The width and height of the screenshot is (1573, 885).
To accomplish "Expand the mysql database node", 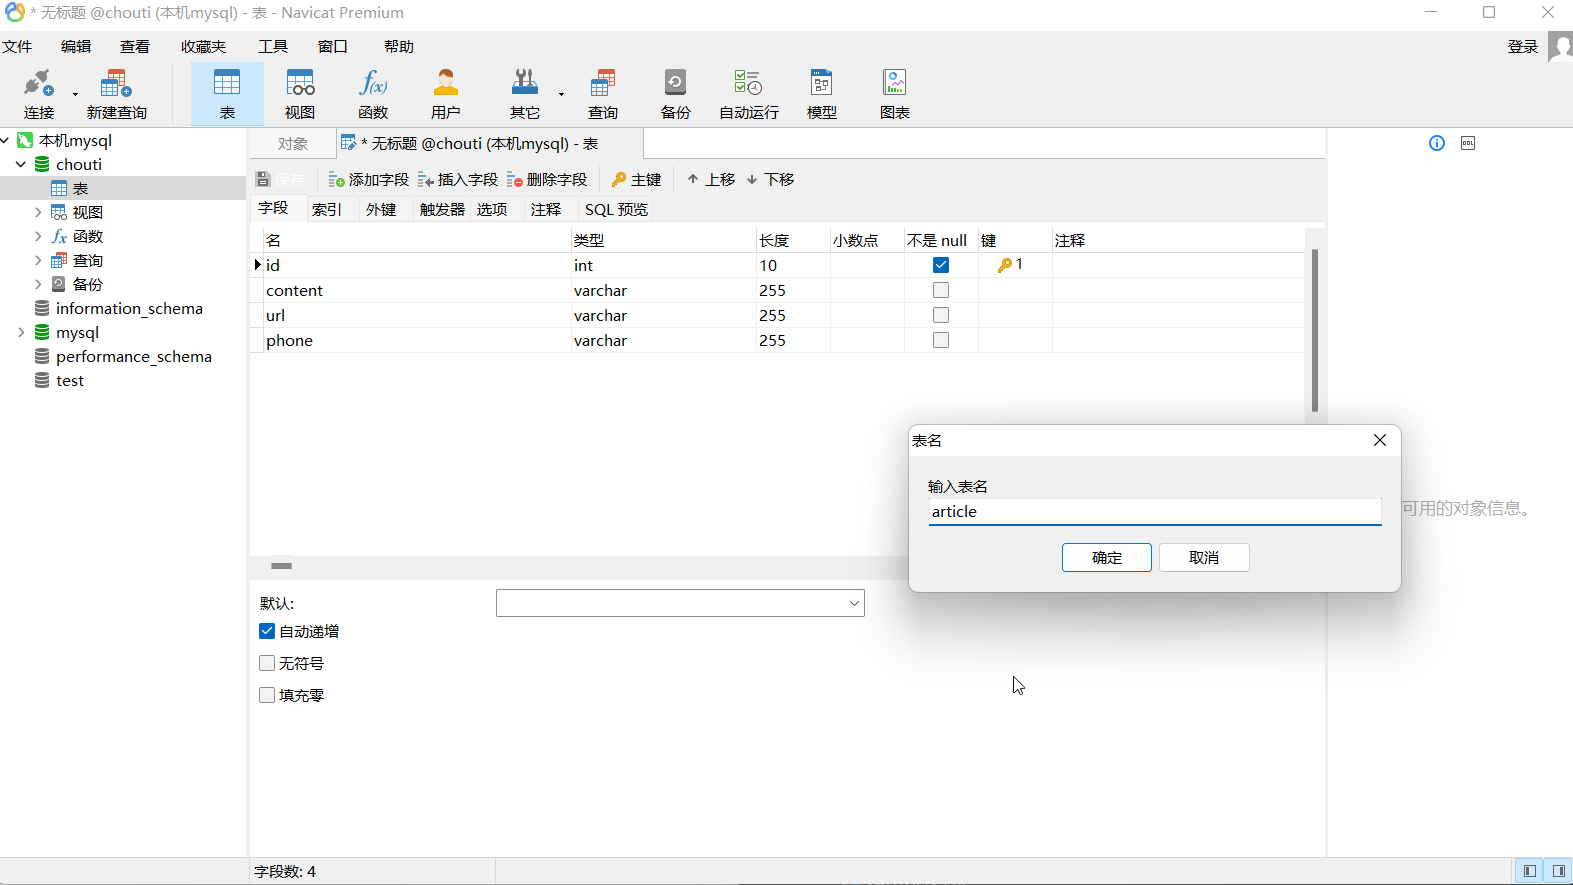I will coord(21,332).
